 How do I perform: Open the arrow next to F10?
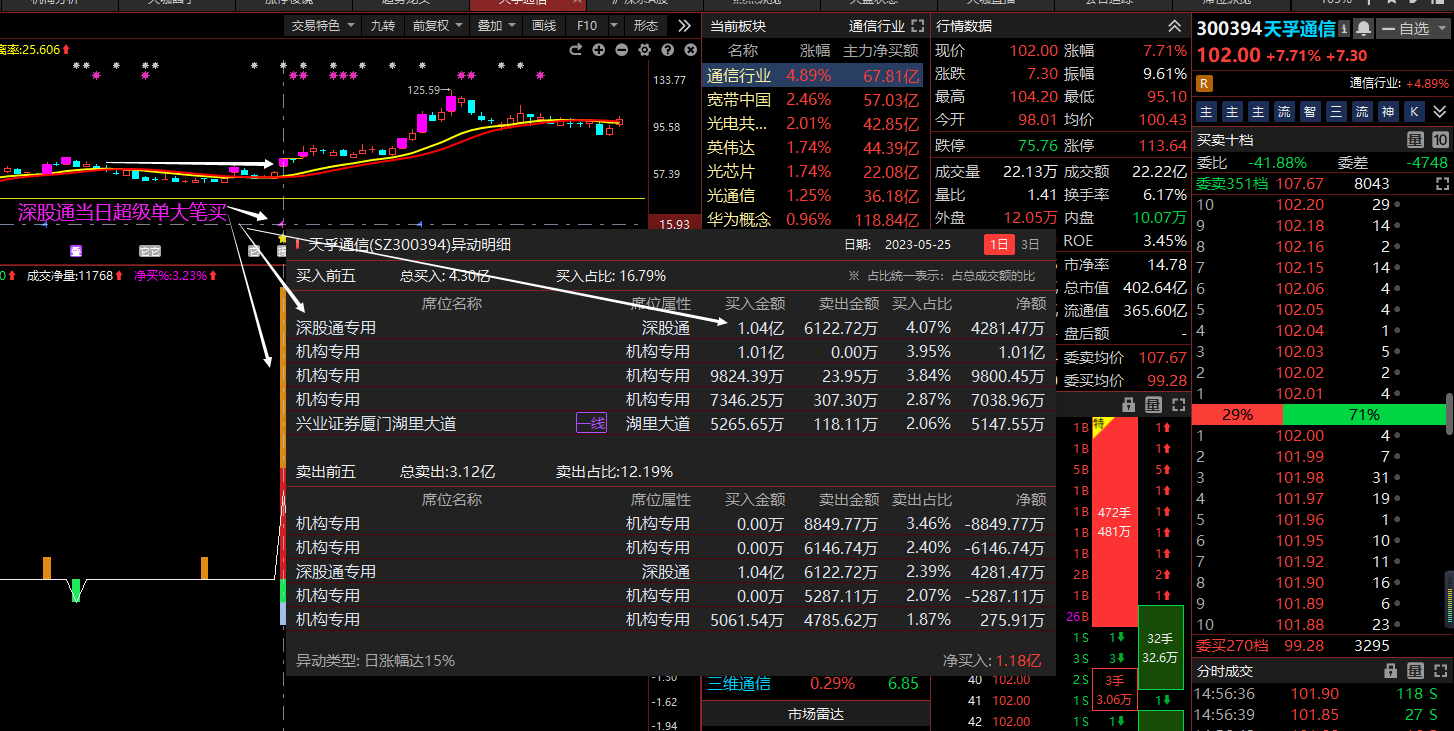coord(612,25)
